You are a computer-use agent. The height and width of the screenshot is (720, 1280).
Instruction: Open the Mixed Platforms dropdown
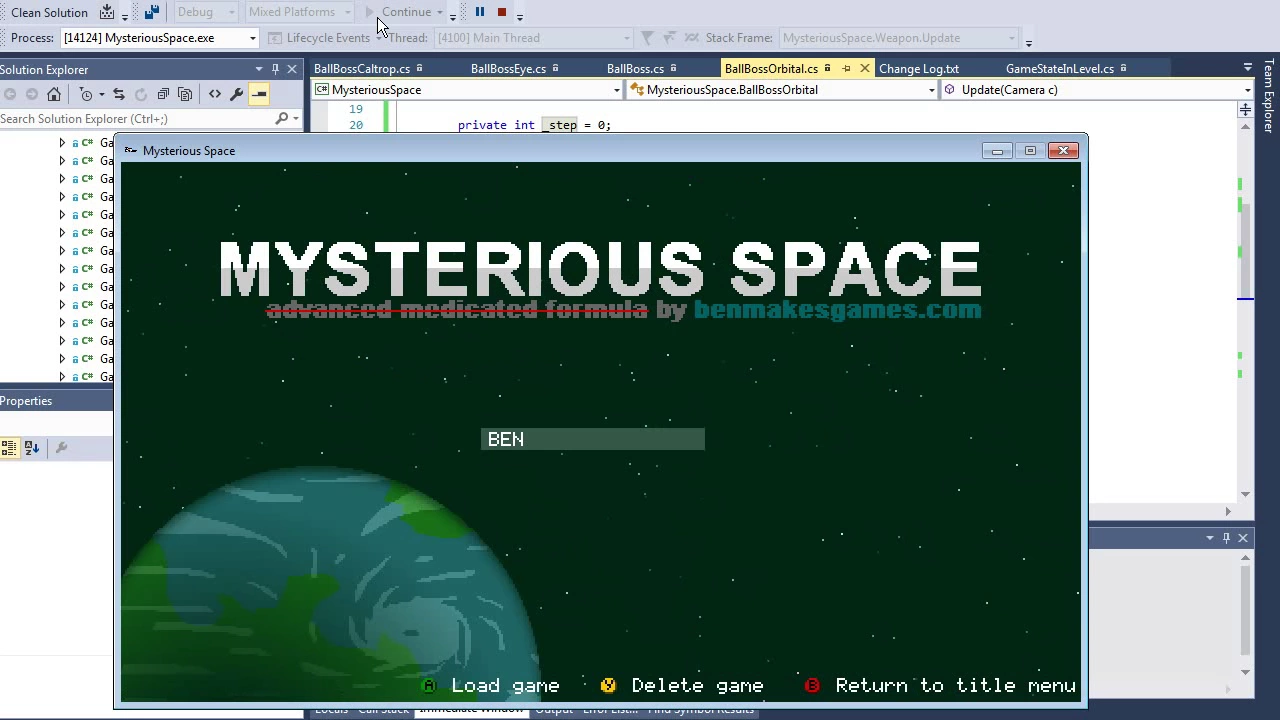[x=299, y=12]
